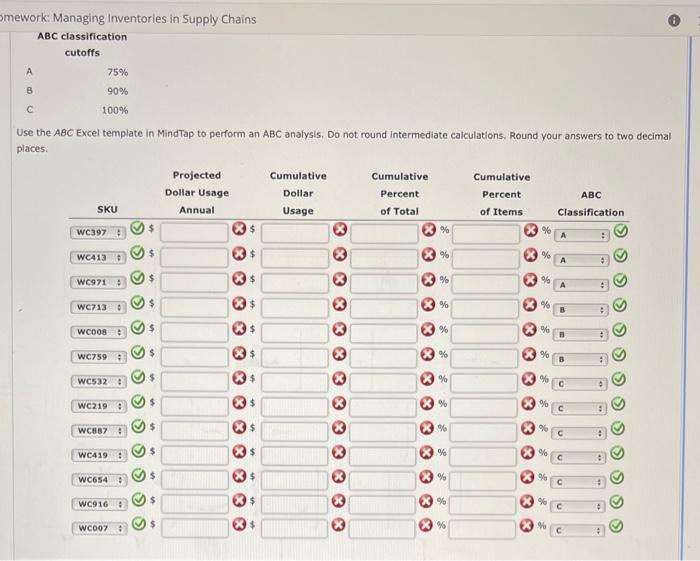Click green check beside WC713 SKU

pos(138,303)
